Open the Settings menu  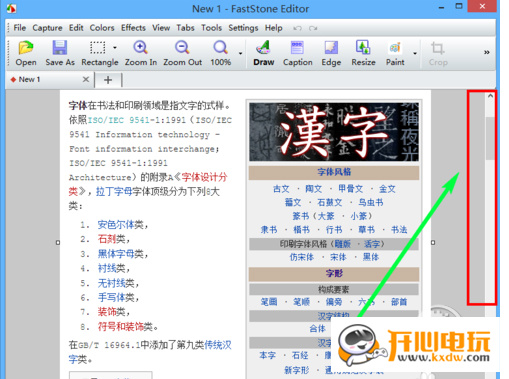tap(243, 28)
